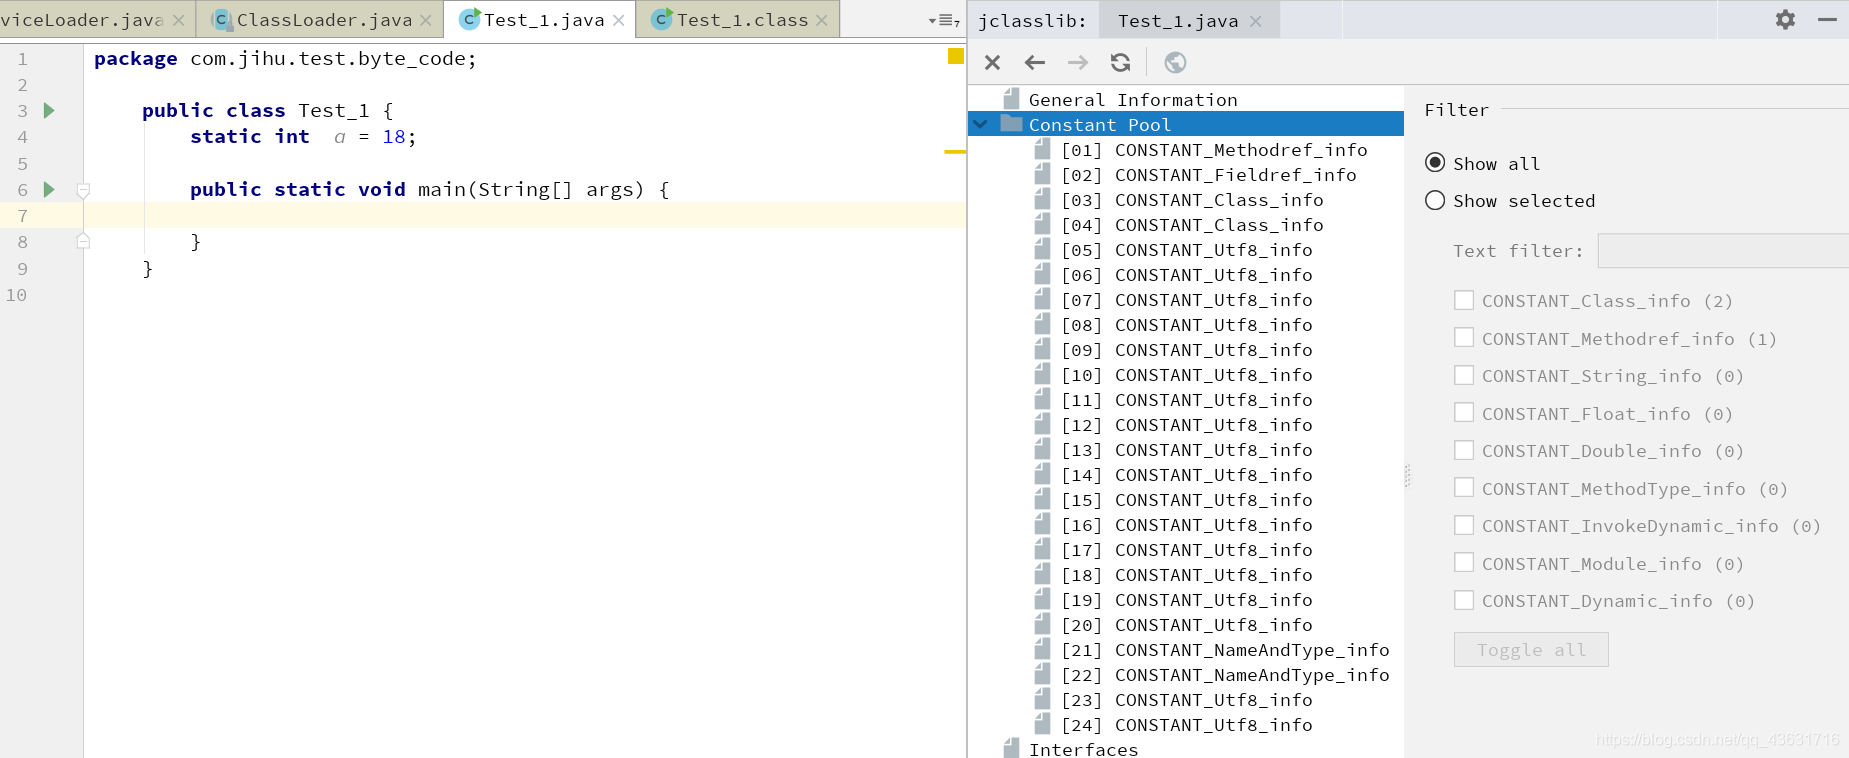Viewport: 1849px width, 758px height.
Task: Check CONSTANT_Module_info (0) filter
Action: click(1464, 562)
